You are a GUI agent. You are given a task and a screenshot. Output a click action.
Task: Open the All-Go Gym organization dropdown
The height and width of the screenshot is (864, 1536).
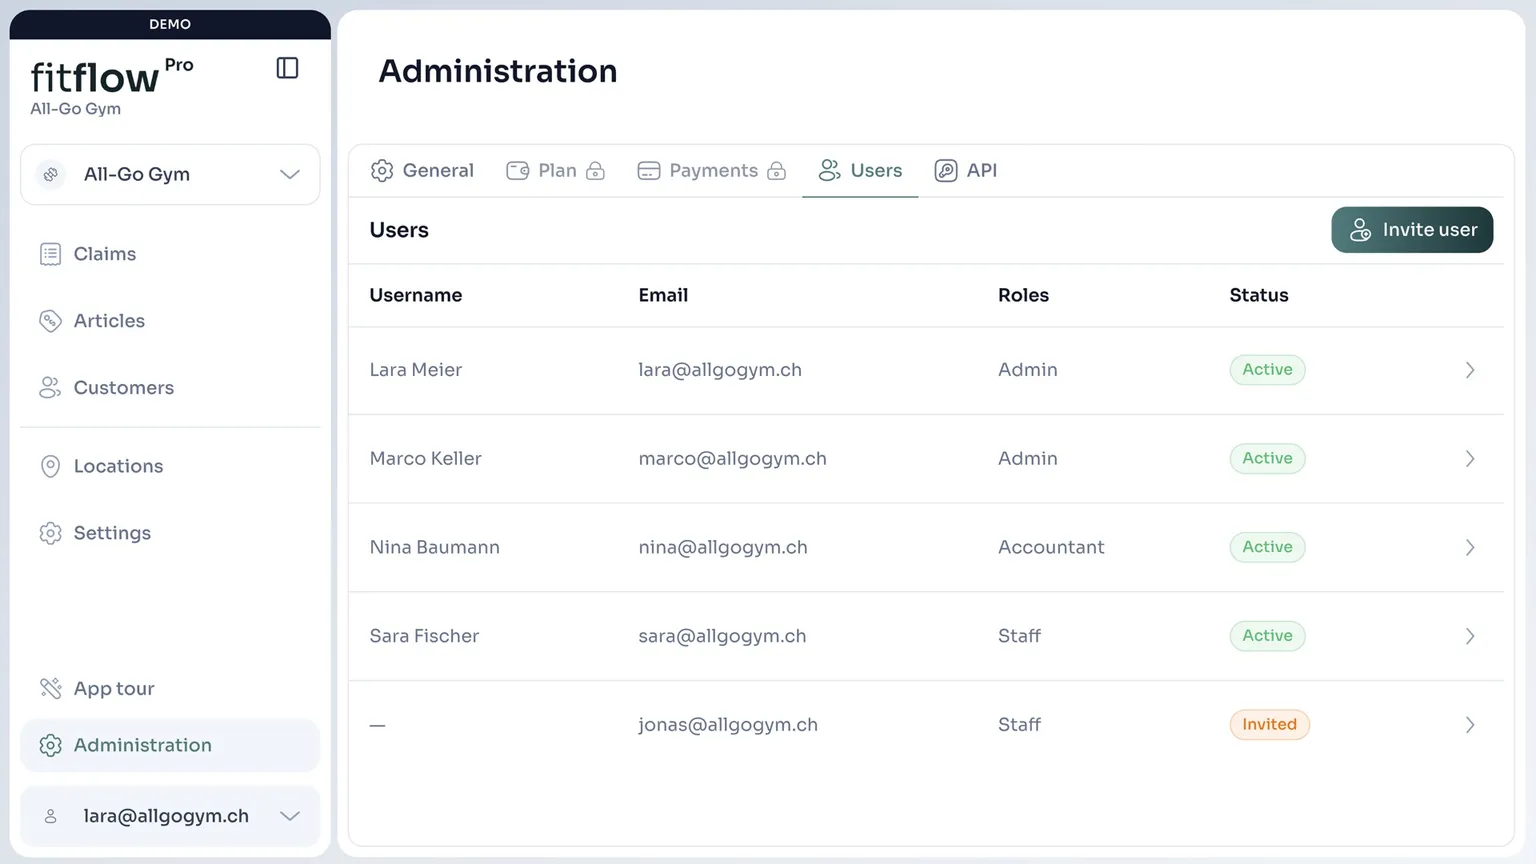click(x=170, y=174)
